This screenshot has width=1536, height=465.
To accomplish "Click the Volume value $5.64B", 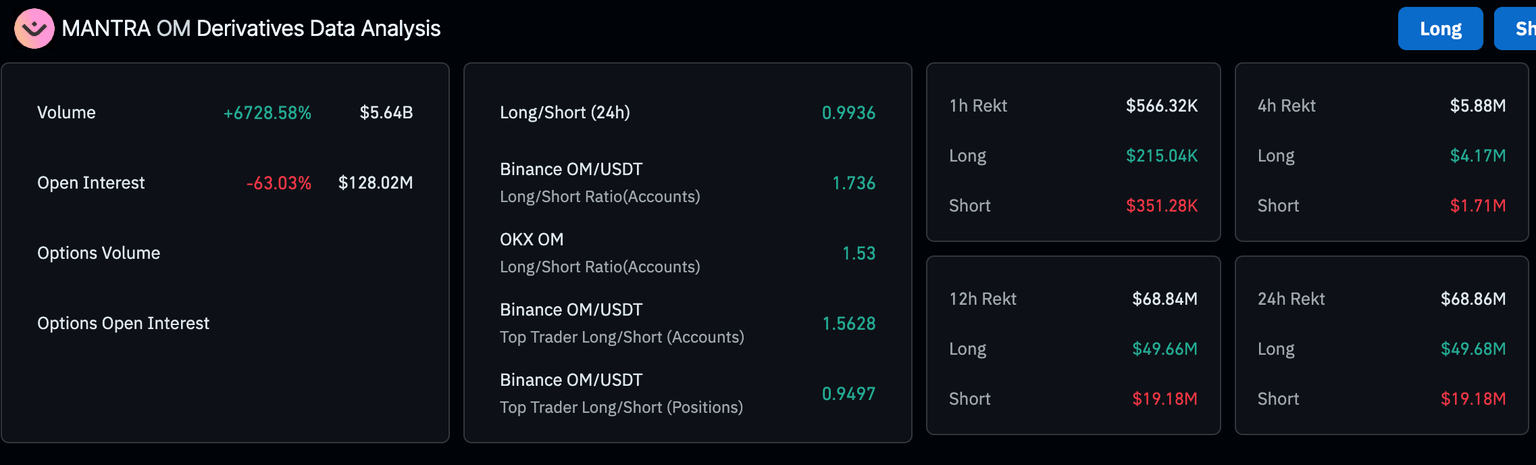I will 386,113.
